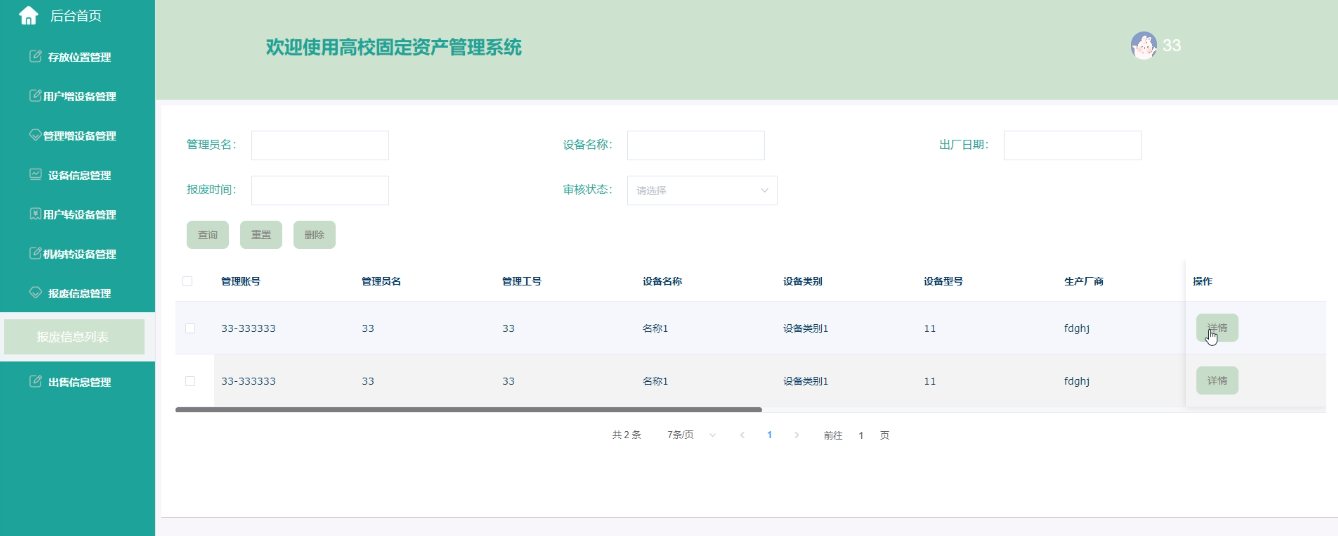Viewport: 1338px width, 536px height.
Task: Open 机构转设备管理 menu
Action: (x=77, y=254)
